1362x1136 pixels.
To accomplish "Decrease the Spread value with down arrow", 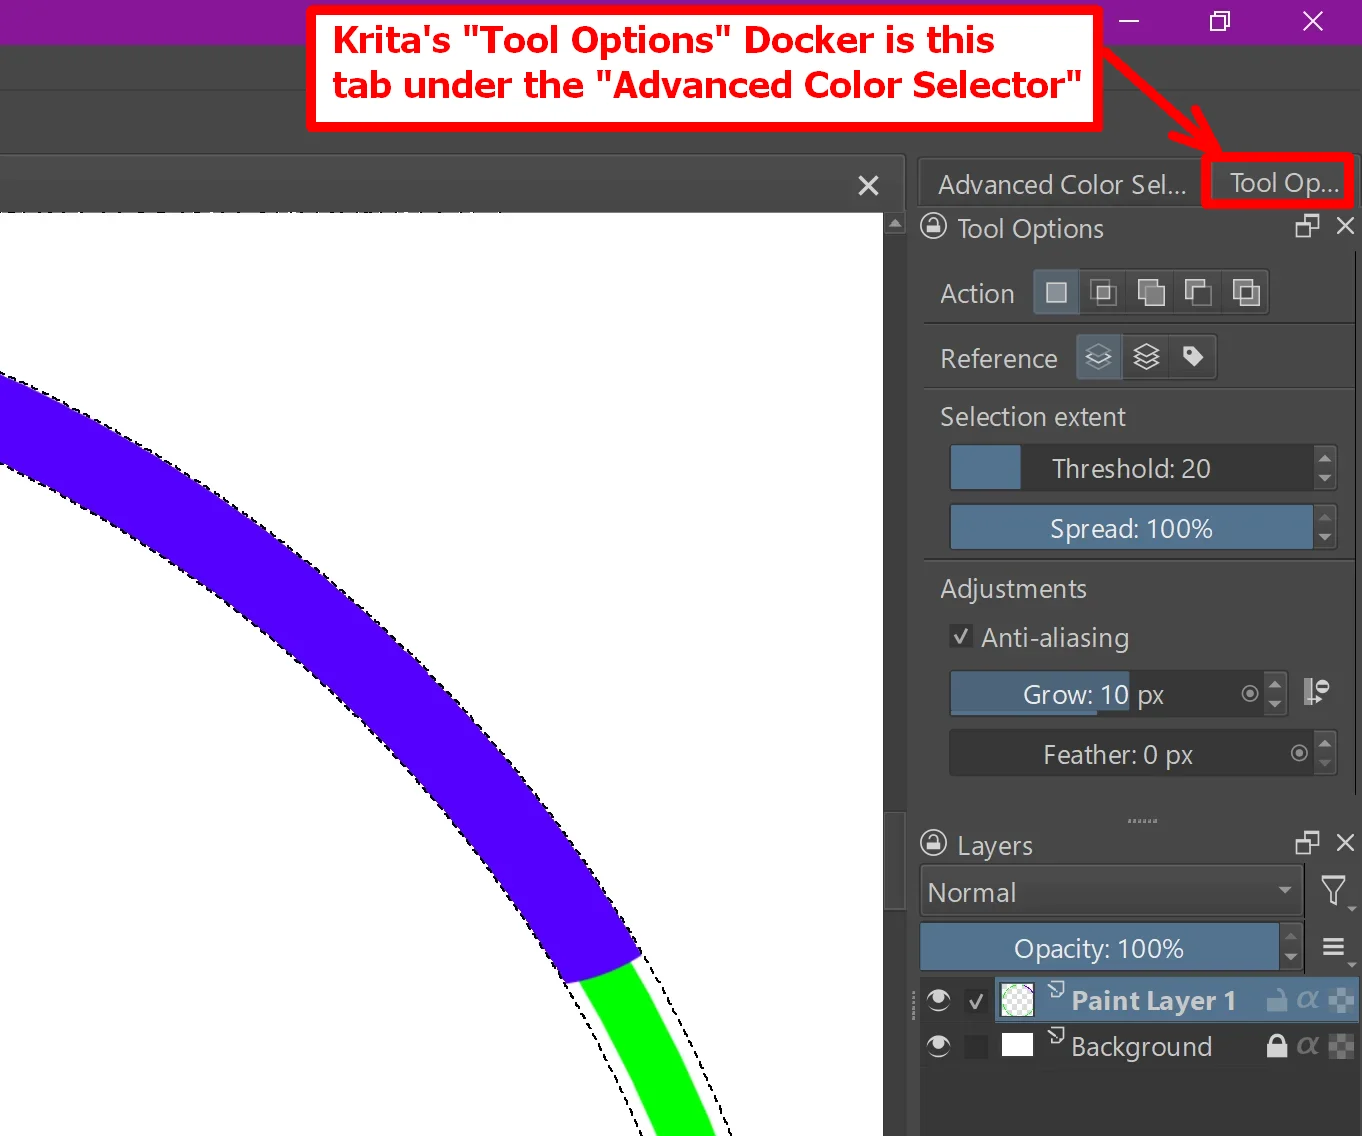I will [x=1325, y=538].
